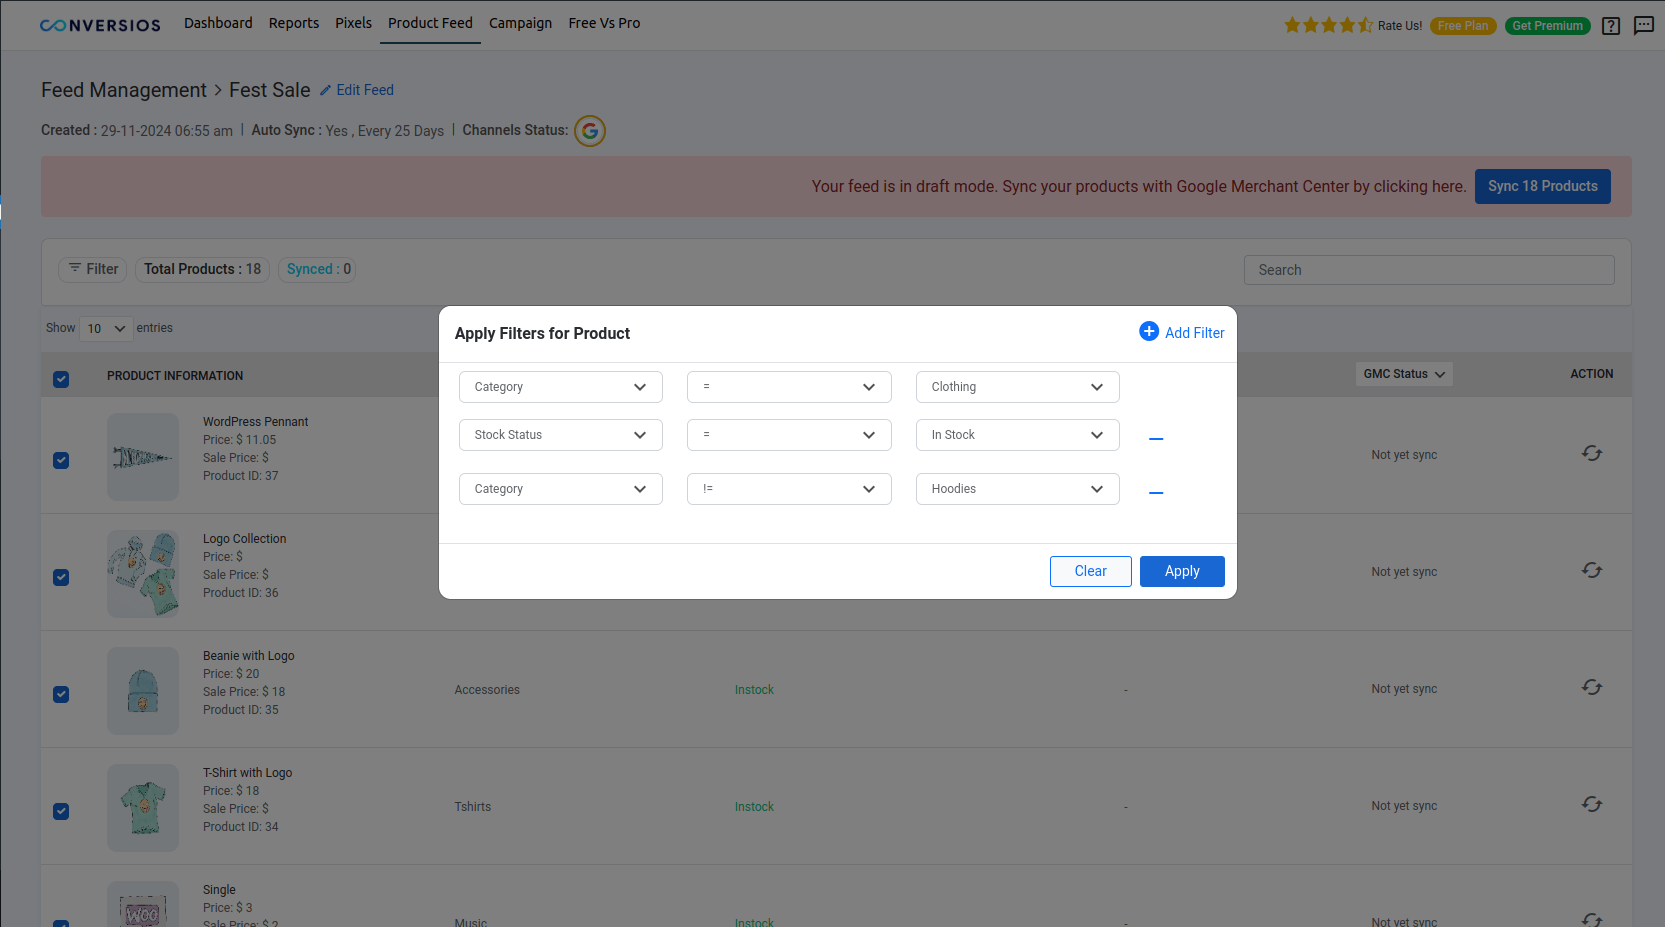Click the Synced : 0 badge

click(318, 269)
